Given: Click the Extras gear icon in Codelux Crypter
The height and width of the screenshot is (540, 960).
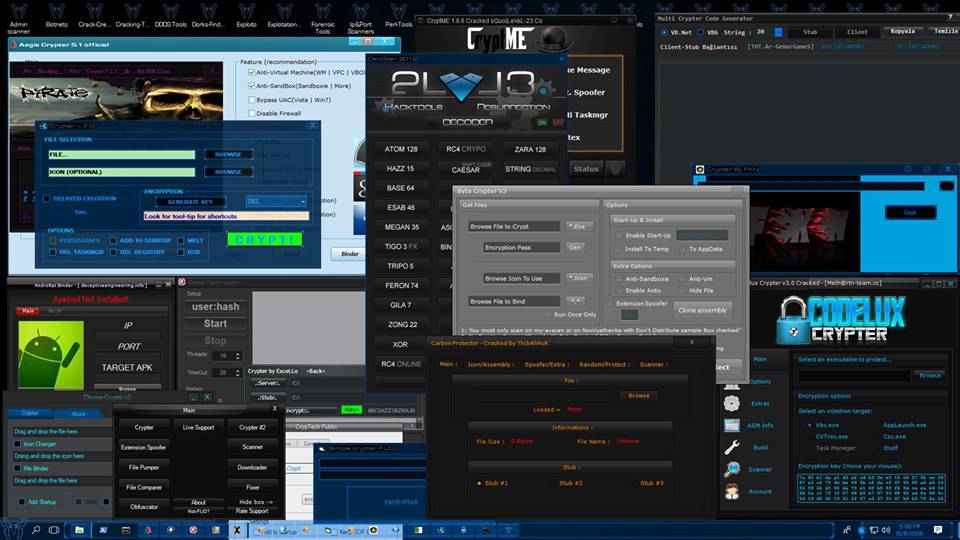Looking at the screenshot, I should coord(732,403).
